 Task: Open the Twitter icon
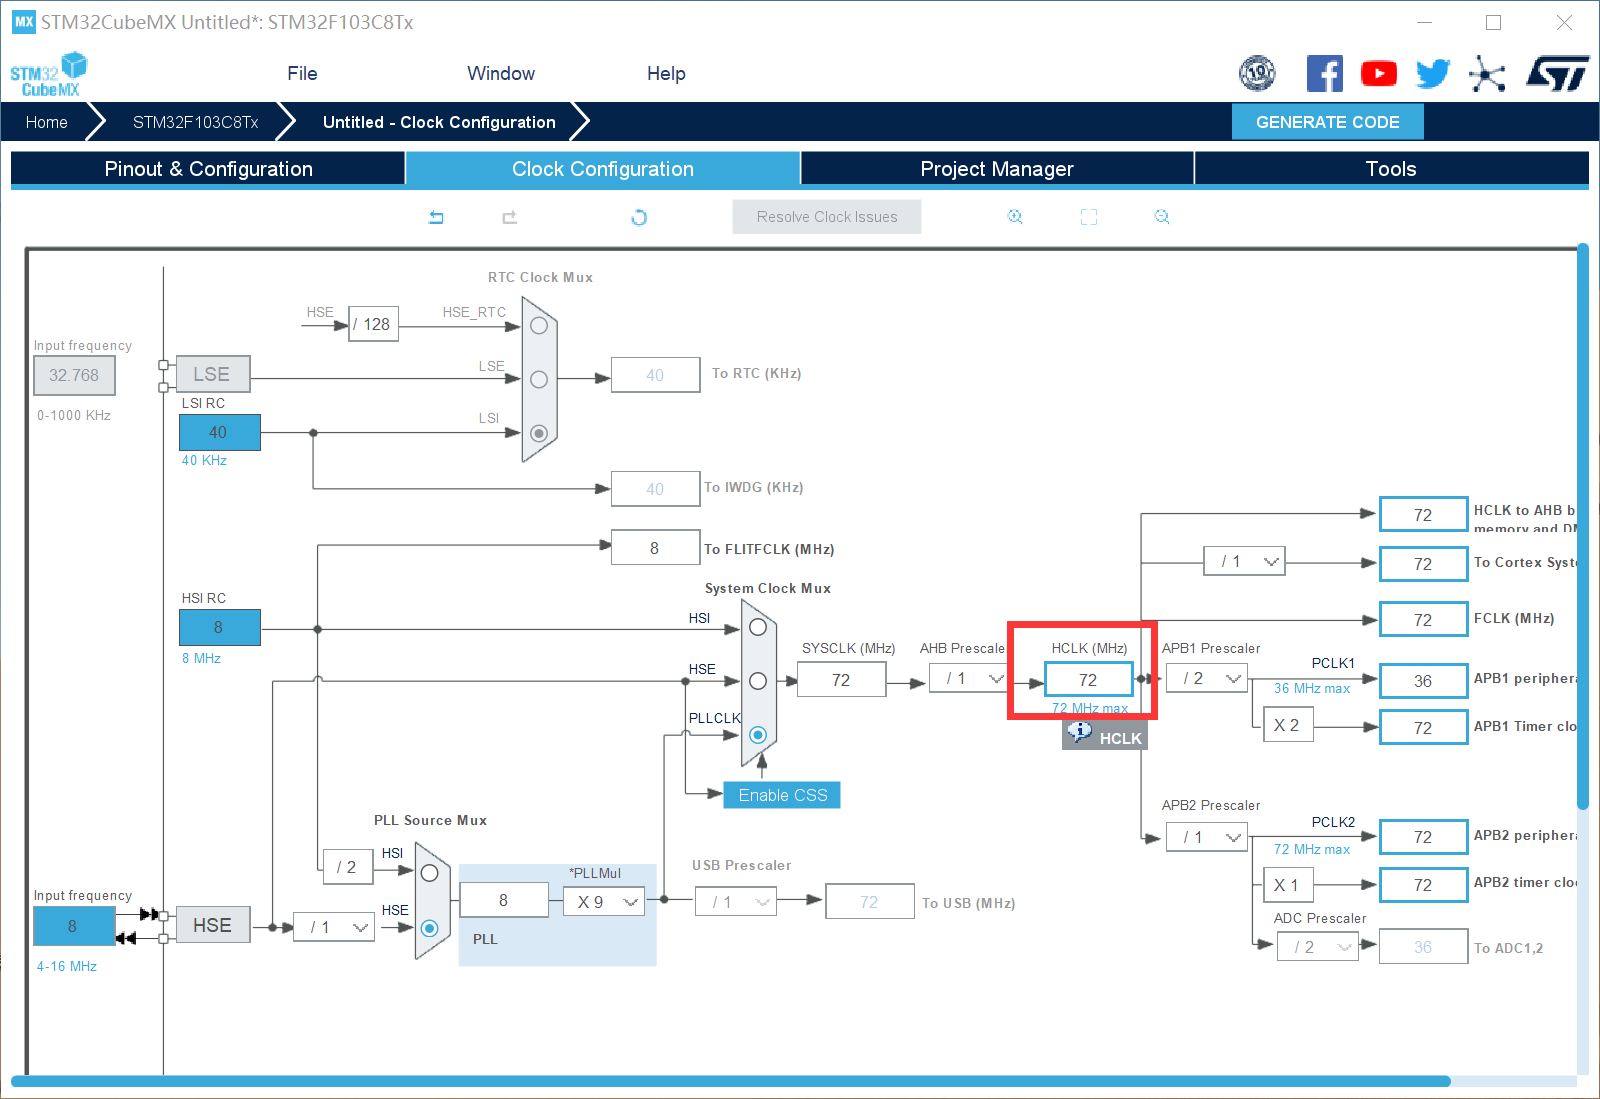[1433, 74]
